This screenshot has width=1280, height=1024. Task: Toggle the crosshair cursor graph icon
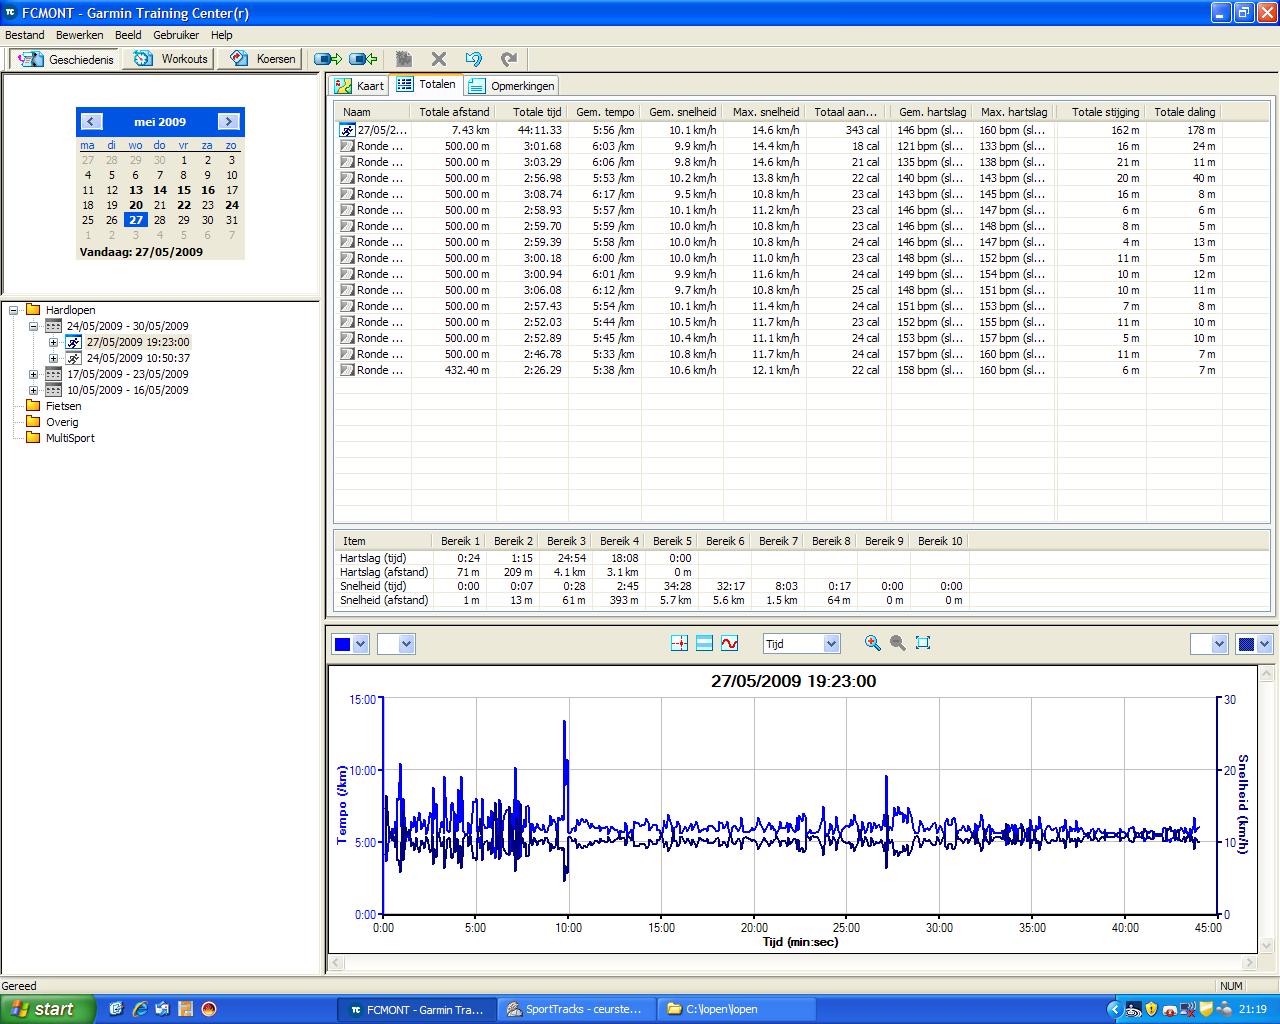tap(679, 644)
